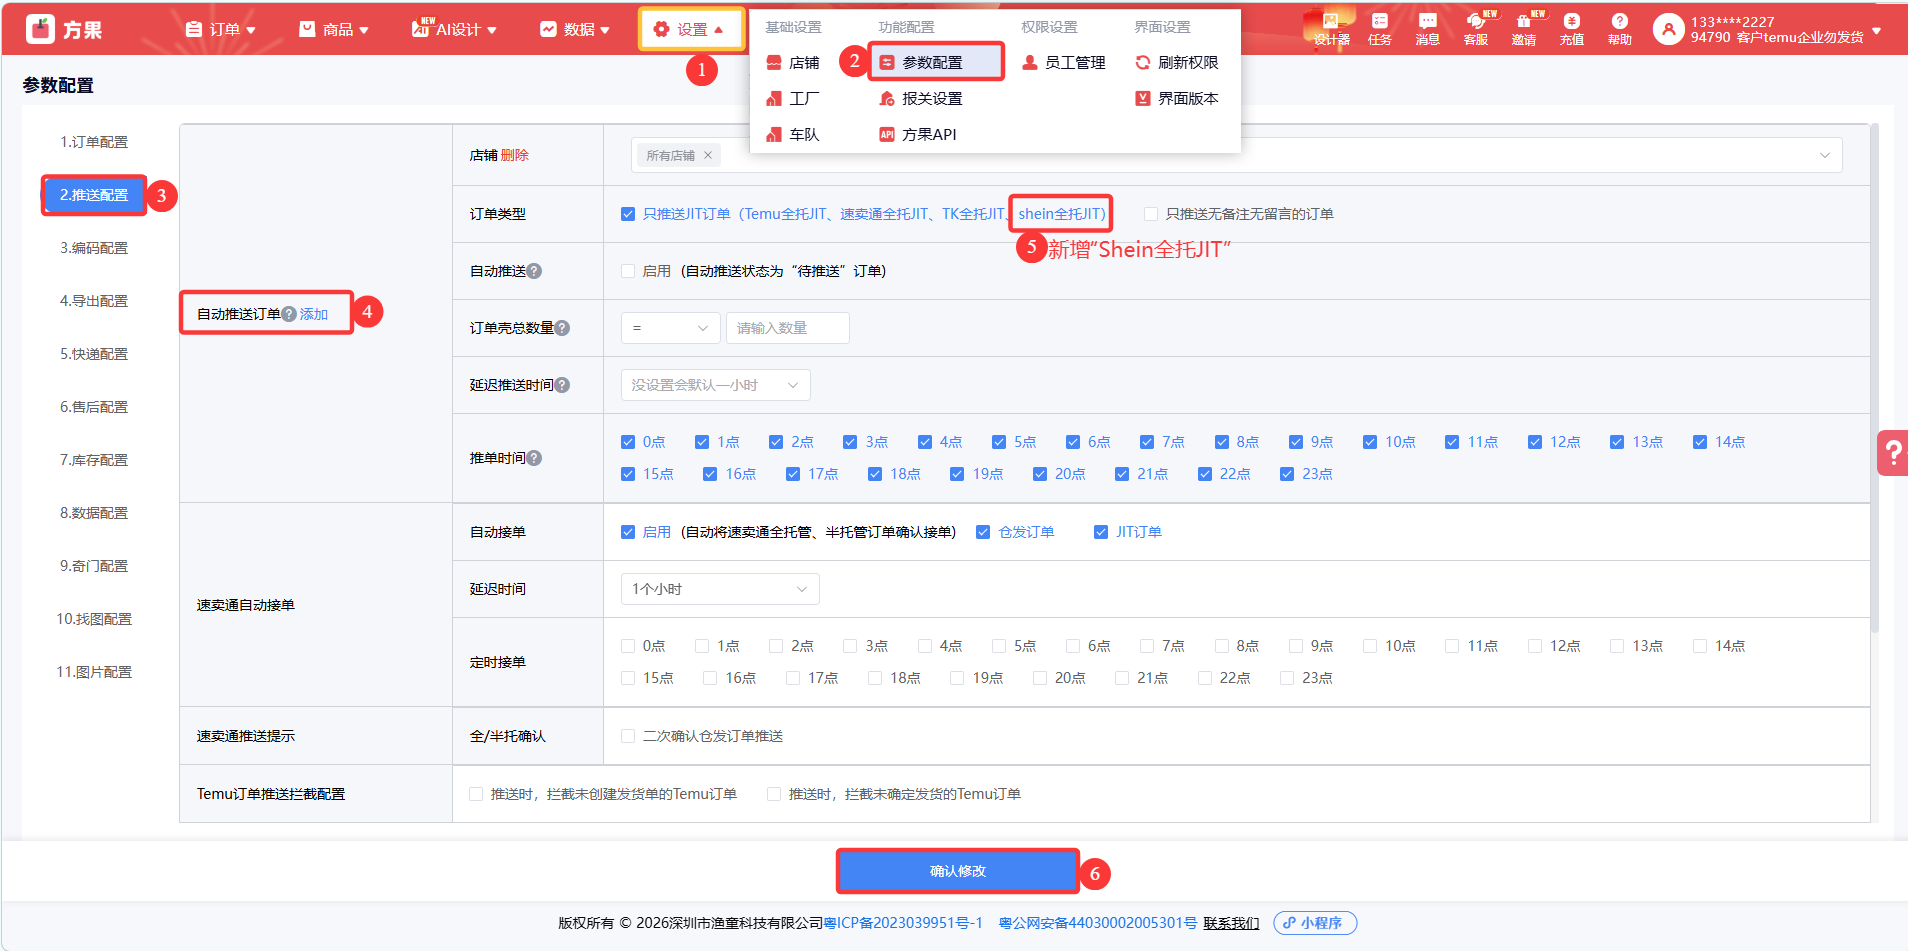
Task: Expand the 数据 navigation dropdown
Action: click(x=575, y=29)
